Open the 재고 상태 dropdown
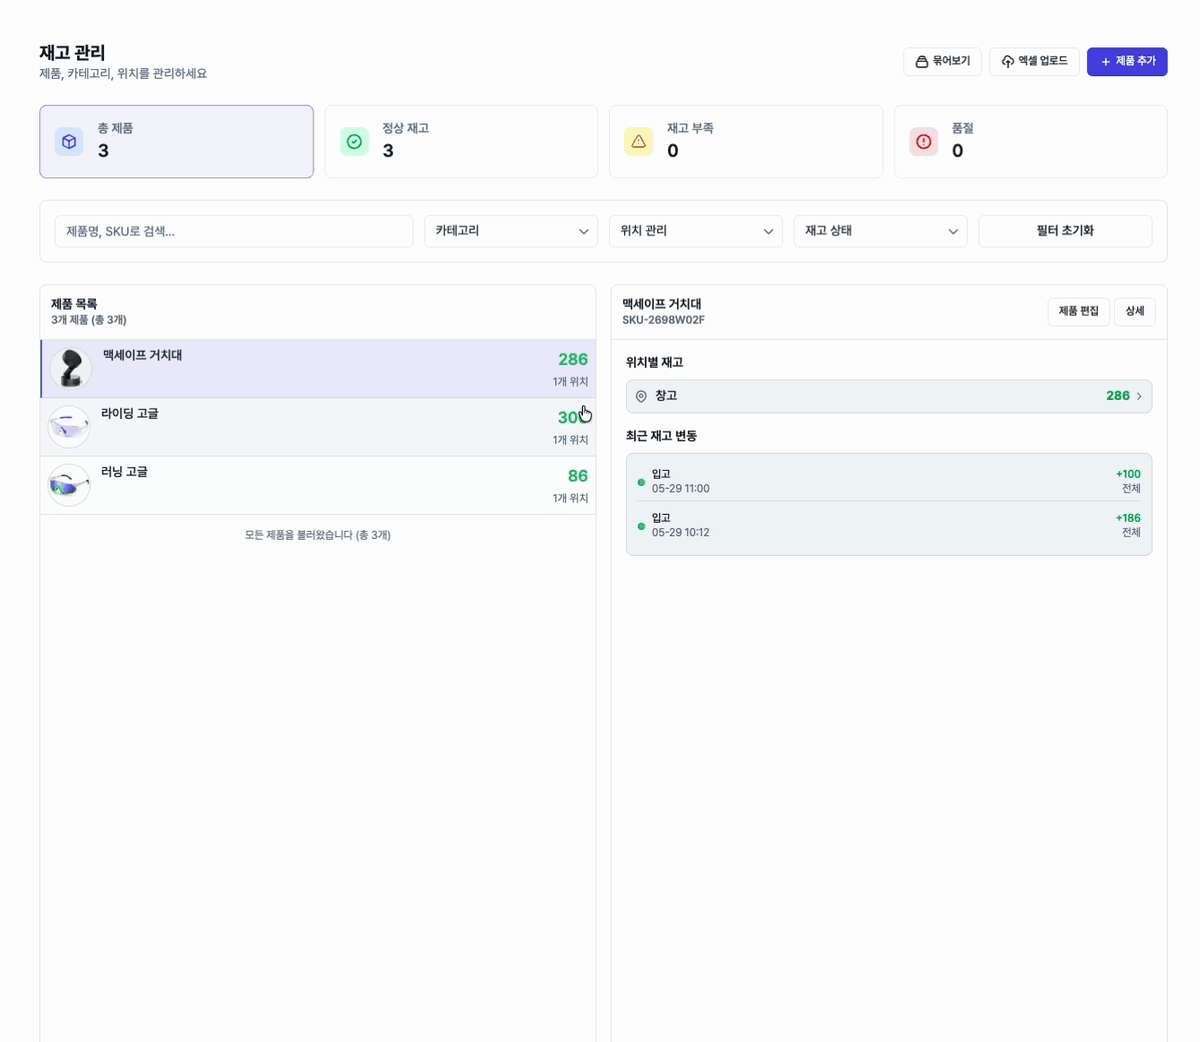The width and height of the screenshot is (1200, 1042). [880, 231]
